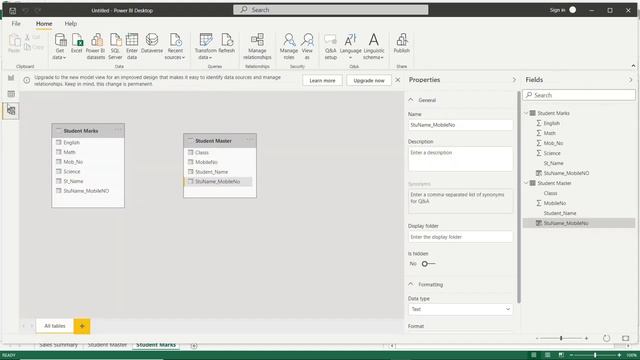Add a new layout tab
Screen dimensions: 640x360
tap(82, 326)
